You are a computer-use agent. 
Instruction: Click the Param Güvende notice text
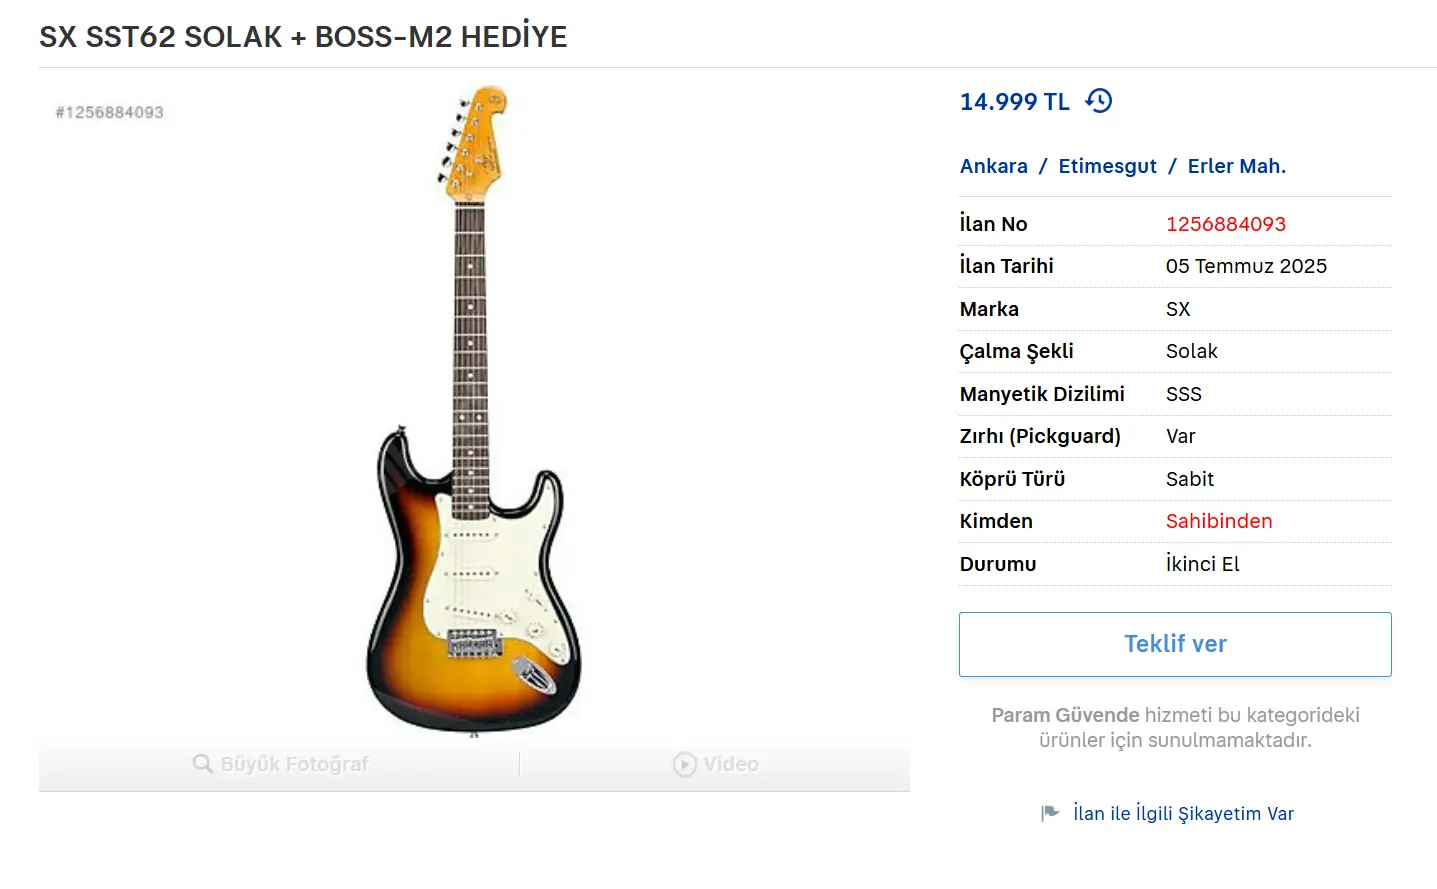(x=1175, y=727)
